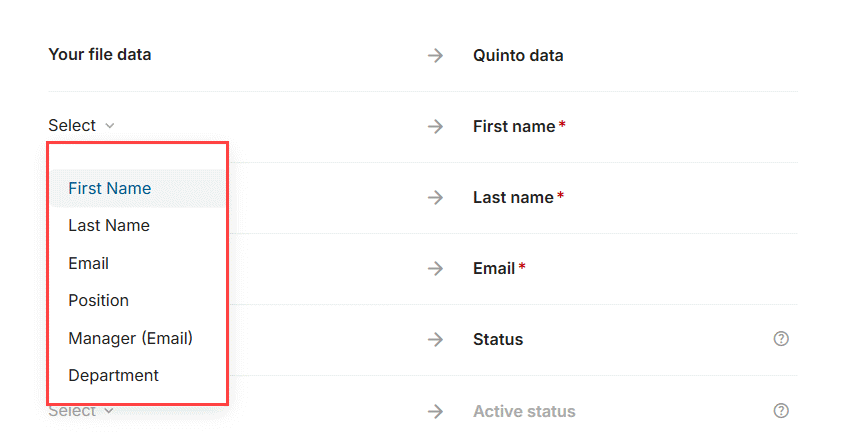This screenshot has width=855, height=439.
Task: Open the Select dropdown in Active status row
Action: click(x=81, y=411)
